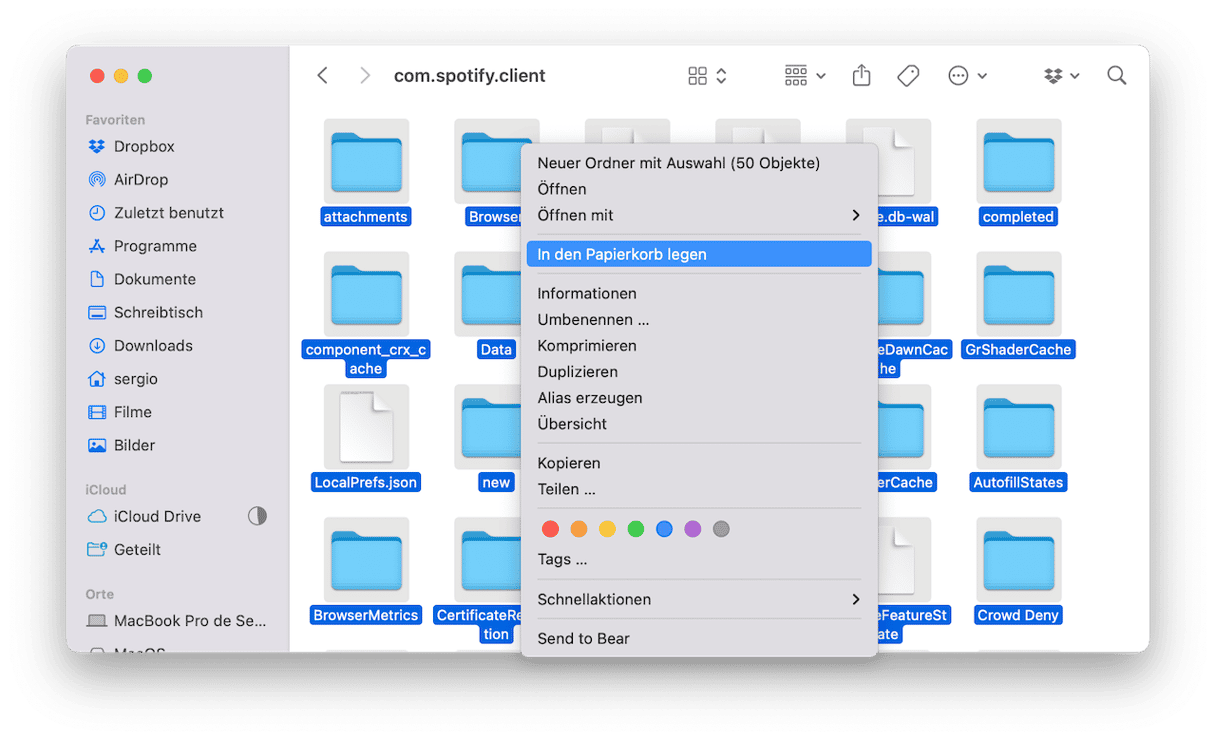Select the attachments folder
The image size is (1216, 740).
pos(366,172)
